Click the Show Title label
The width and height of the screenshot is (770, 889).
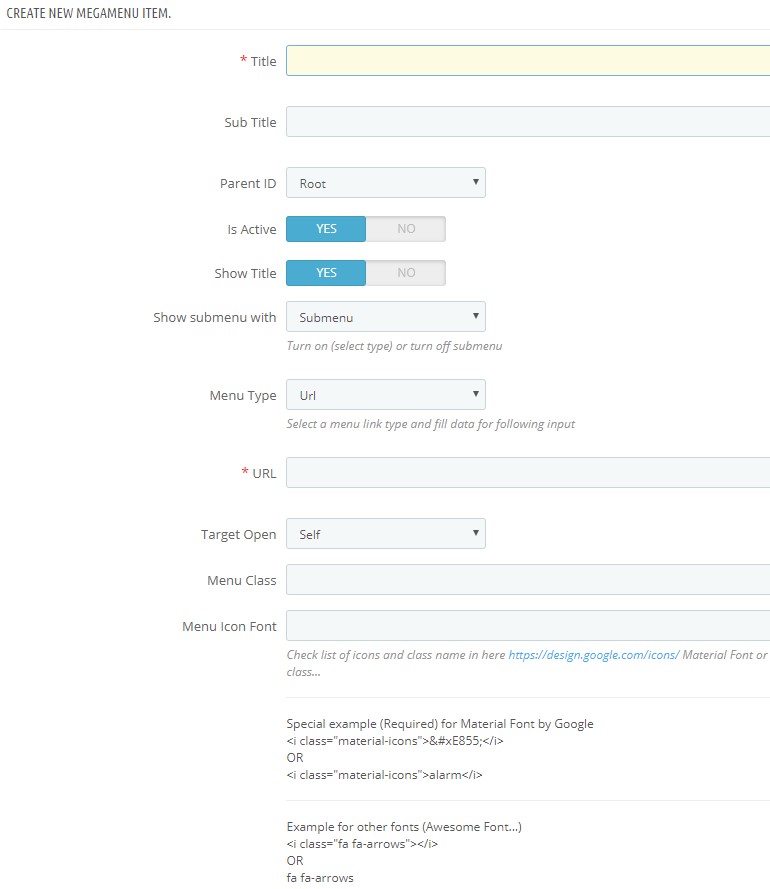[245, 273]
